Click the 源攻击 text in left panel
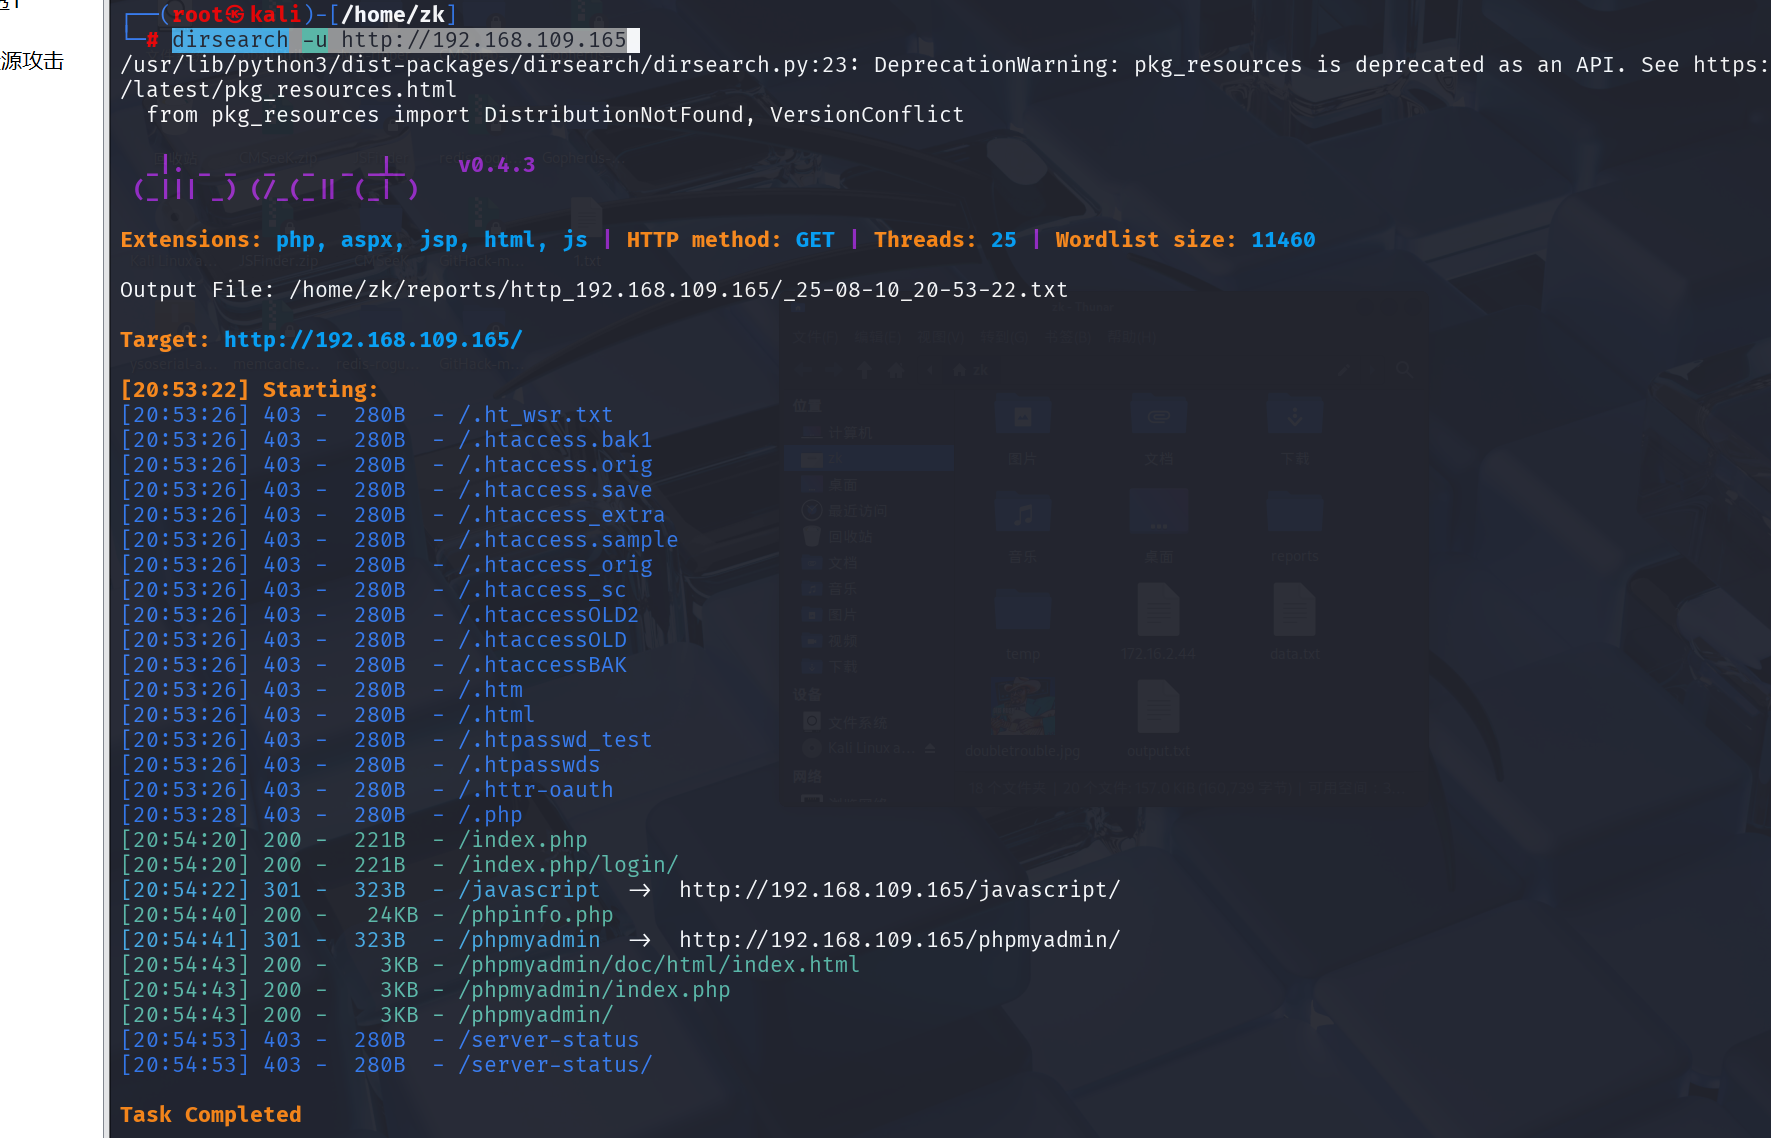This screenshot has width=1771, height=1138. [32, 61]
